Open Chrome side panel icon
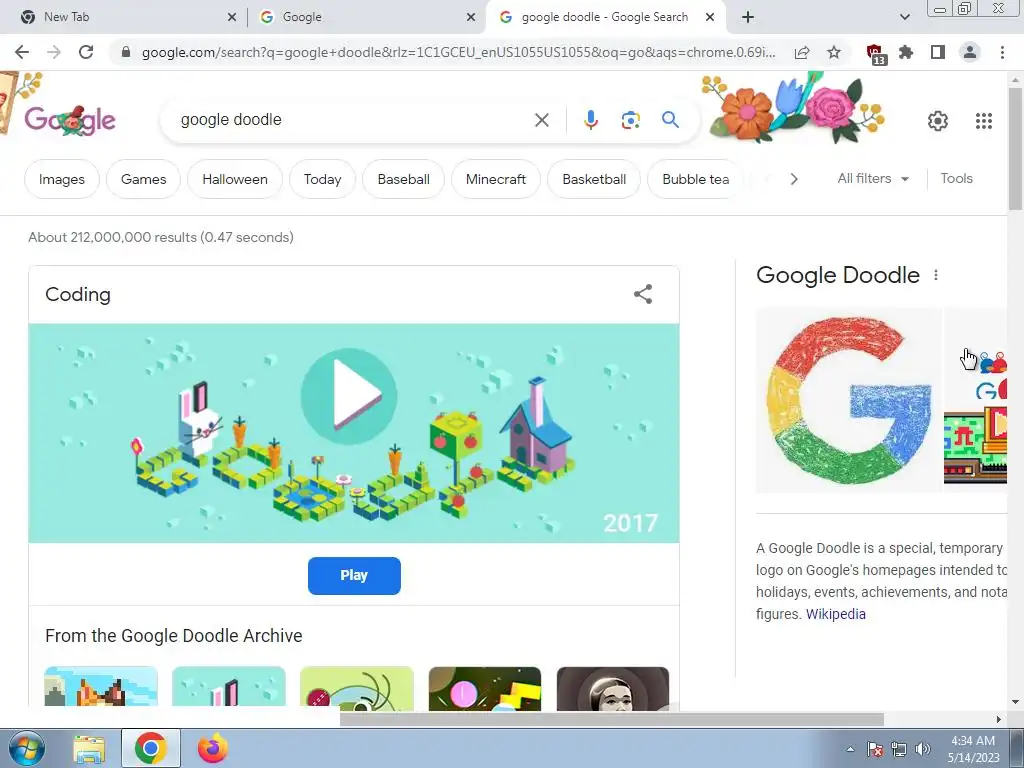Viewport: 1024px width, 768px height. tap(938, 52)
